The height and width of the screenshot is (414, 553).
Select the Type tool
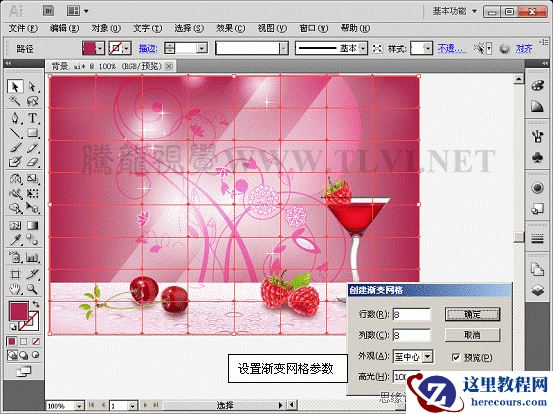pos(32,118)
